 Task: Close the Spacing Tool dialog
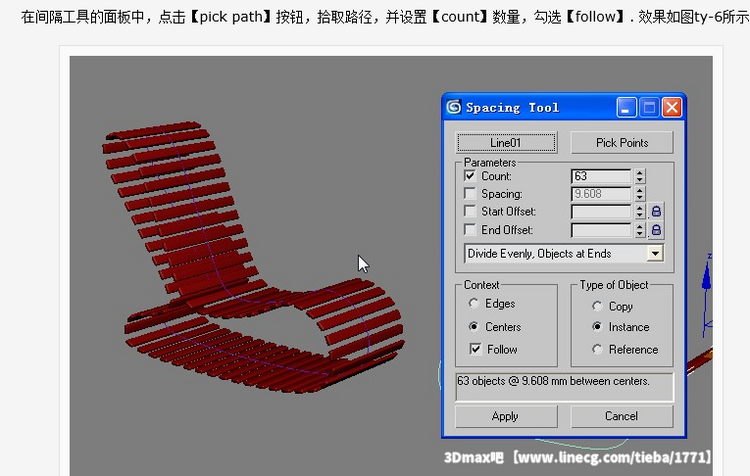point(672,107)
